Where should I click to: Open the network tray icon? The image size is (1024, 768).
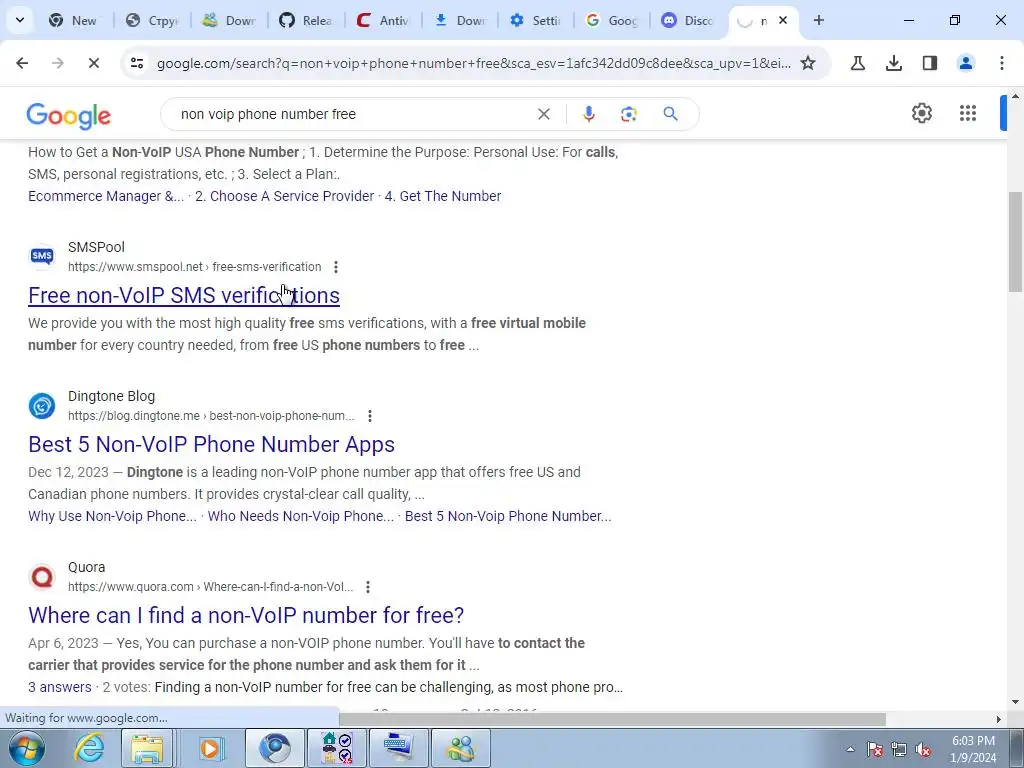(899, 749)
